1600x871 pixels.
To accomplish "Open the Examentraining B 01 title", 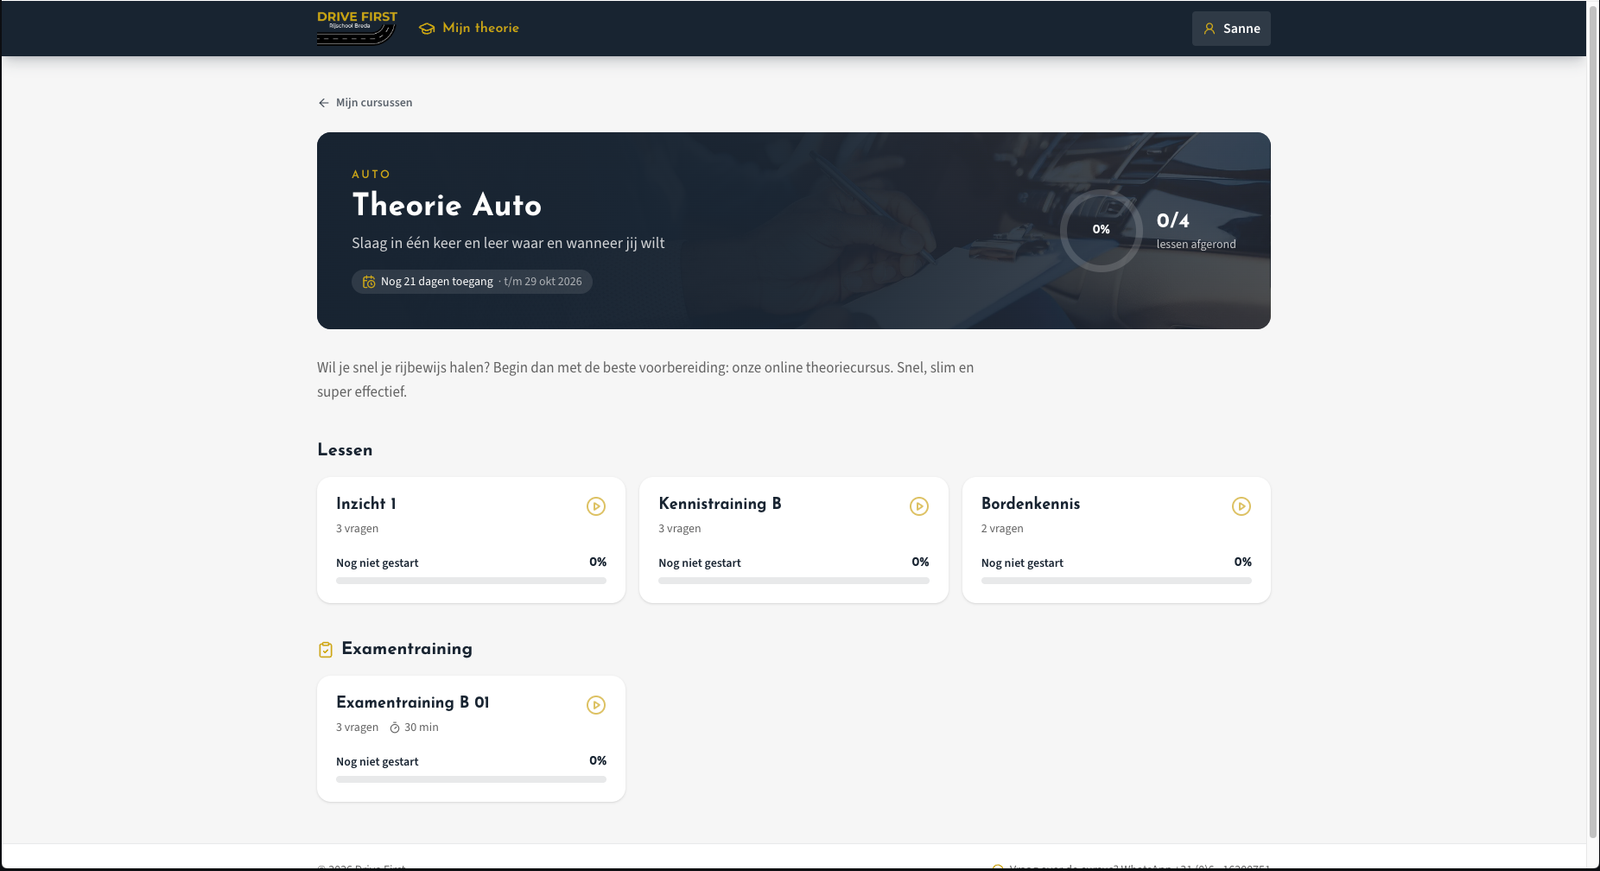I will 413,703.
